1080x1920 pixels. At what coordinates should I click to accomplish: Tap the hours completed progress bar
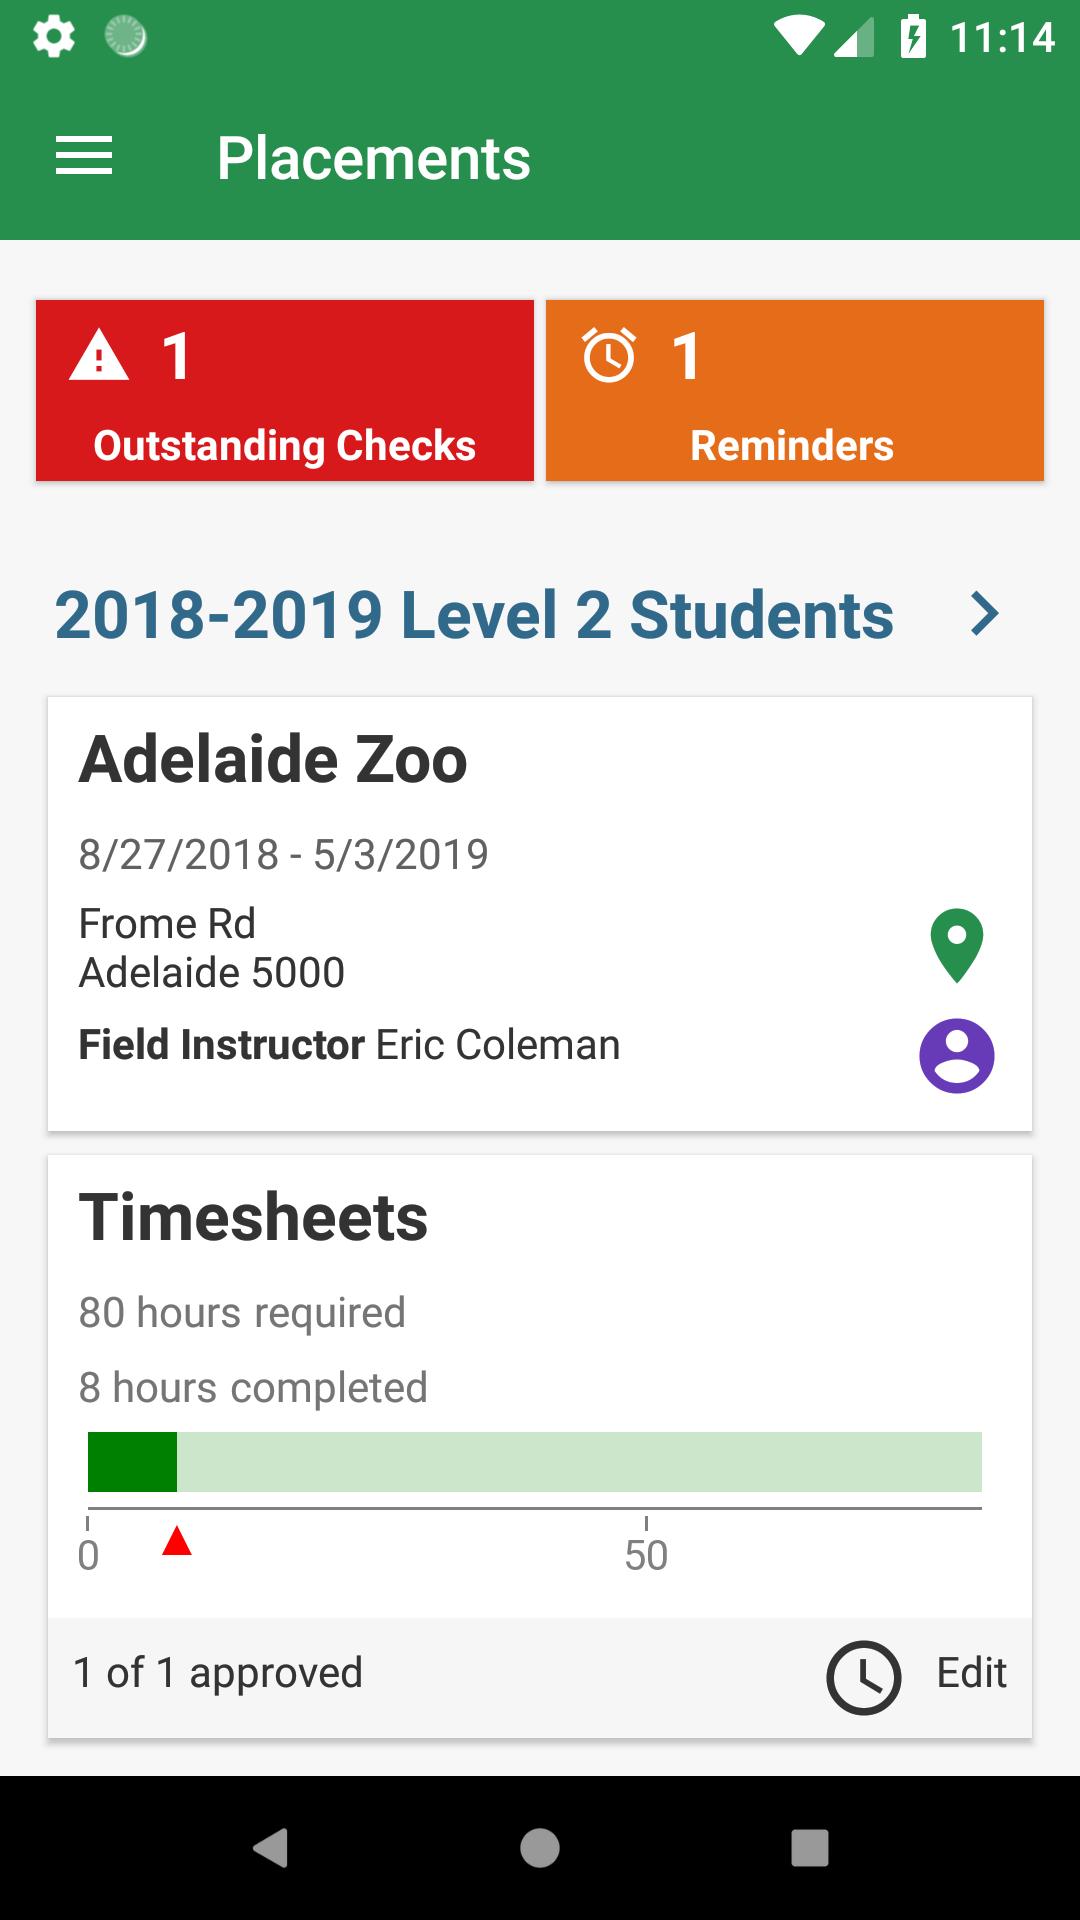pyautogui.click(x=534, y=1462)
